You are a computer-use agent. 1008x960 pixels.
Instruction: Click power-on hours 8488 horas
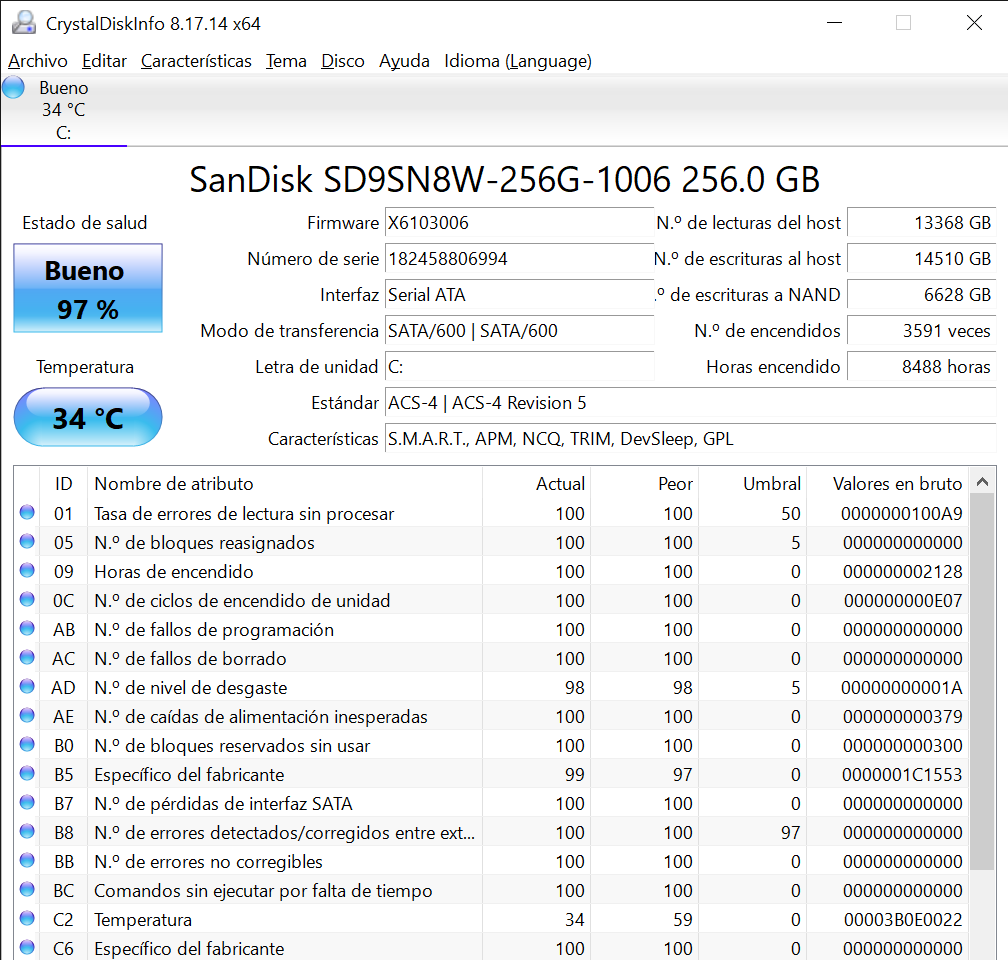pos(921,367)
